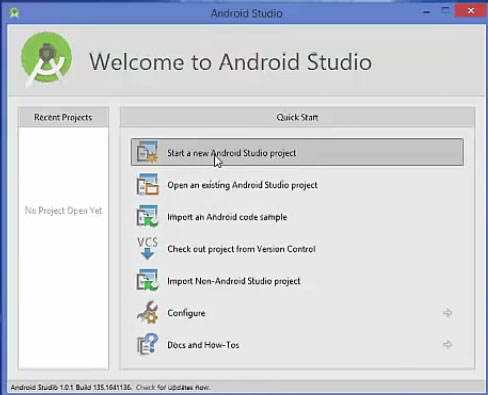Click the Android Studio logo in header
The width and height of the screenshot is (488, 395).
coord(46,60)
